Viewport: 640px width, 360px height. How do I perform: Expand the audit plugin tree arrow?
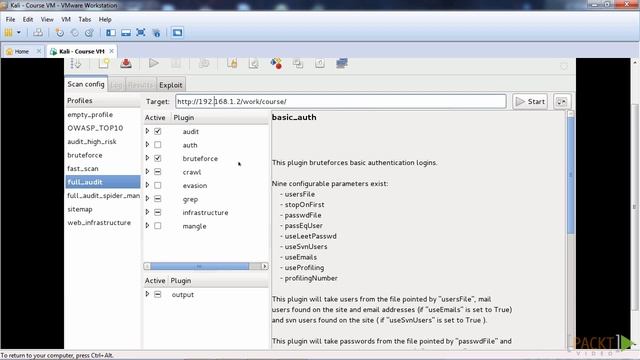pyautogui.click(x=147, y=131)
